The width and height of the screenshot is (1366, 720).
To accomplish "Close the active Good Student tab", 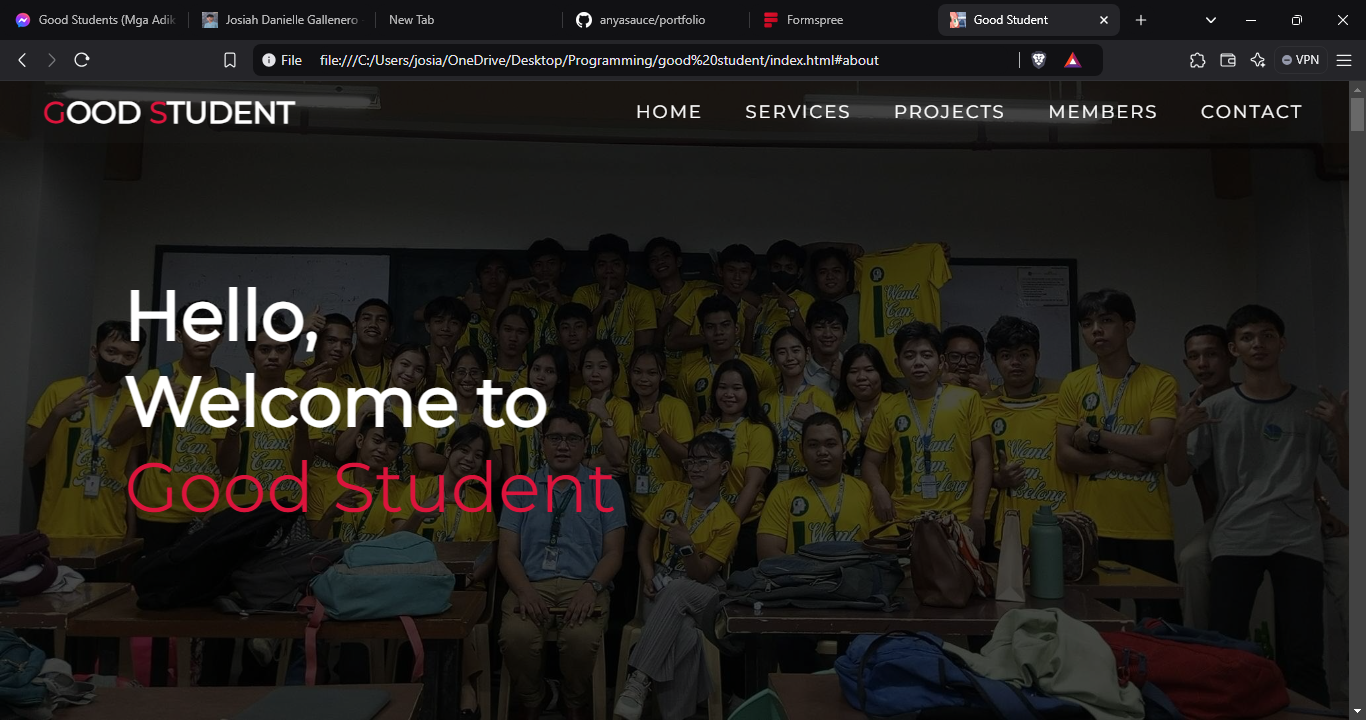I will coord(1104,20).
